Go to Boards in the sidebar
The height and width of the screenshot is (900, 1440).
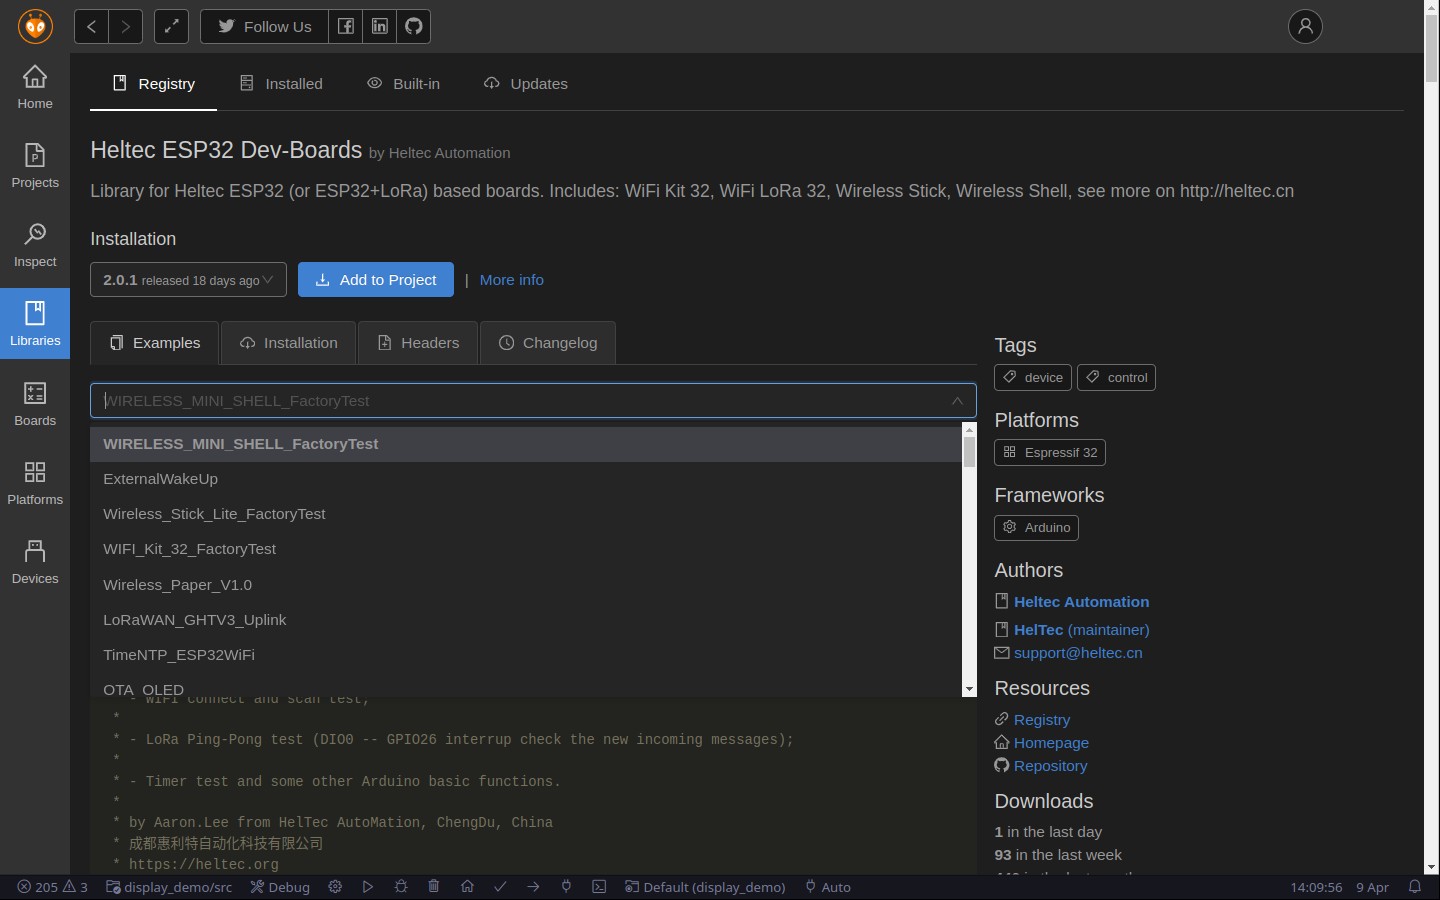tap(35, 404)
